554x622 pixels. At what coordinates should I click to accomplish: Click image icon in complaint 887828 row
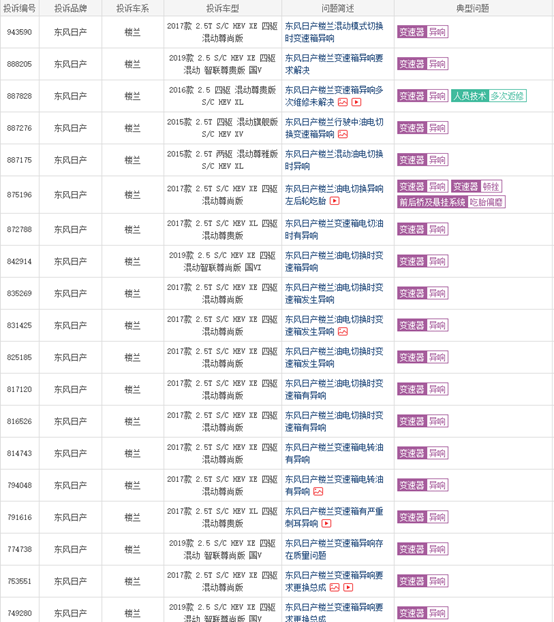[x=343, y=102]
